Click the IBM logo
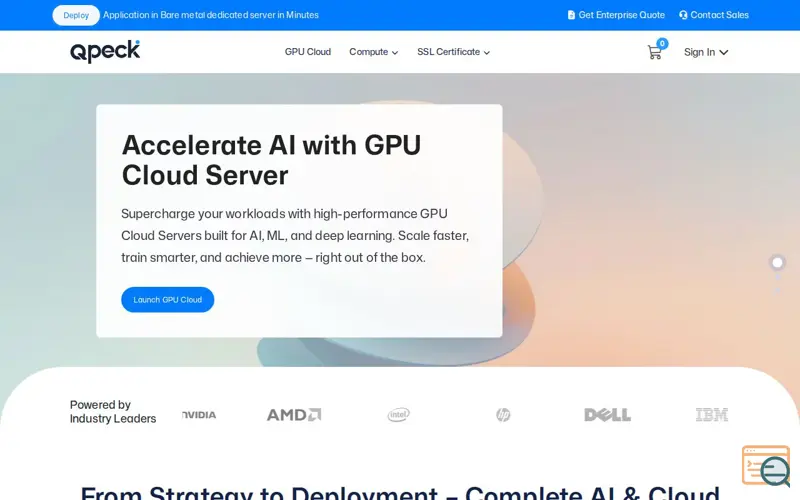Screen dimensions: 800x500 click(x=712, y=415)
